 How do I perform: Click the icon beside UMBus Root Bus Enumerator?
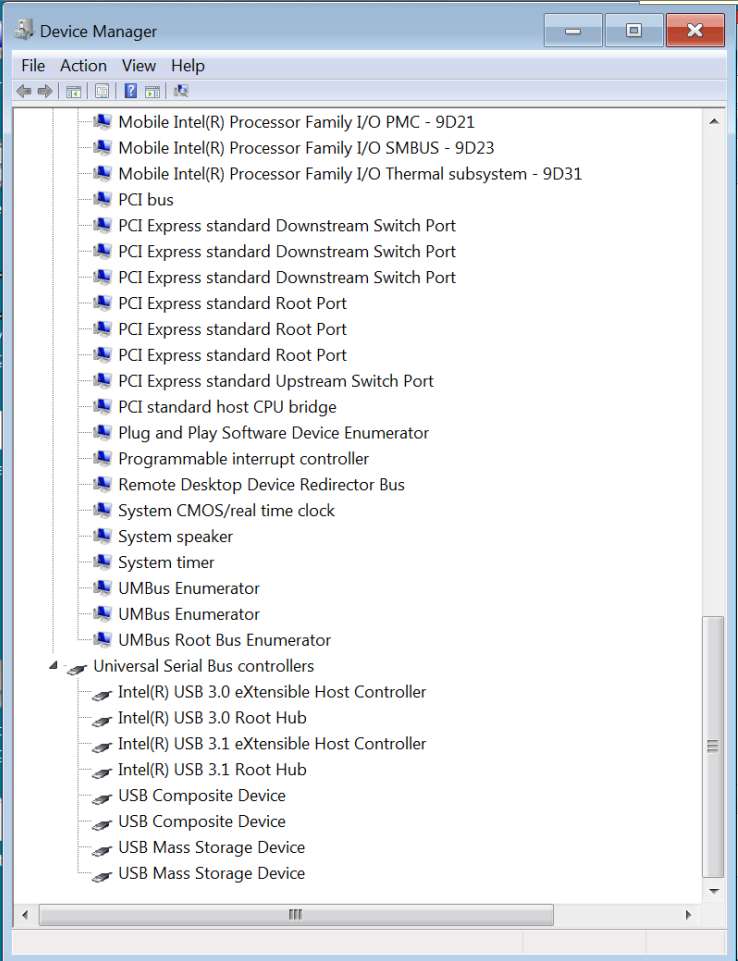point(102,640)
